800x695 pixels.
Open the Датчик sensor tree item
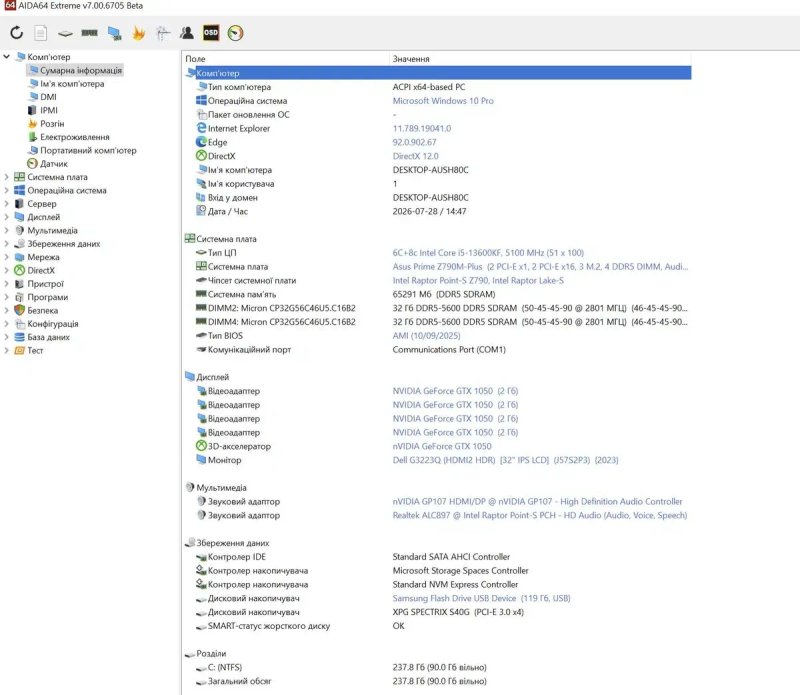point(54,164)
